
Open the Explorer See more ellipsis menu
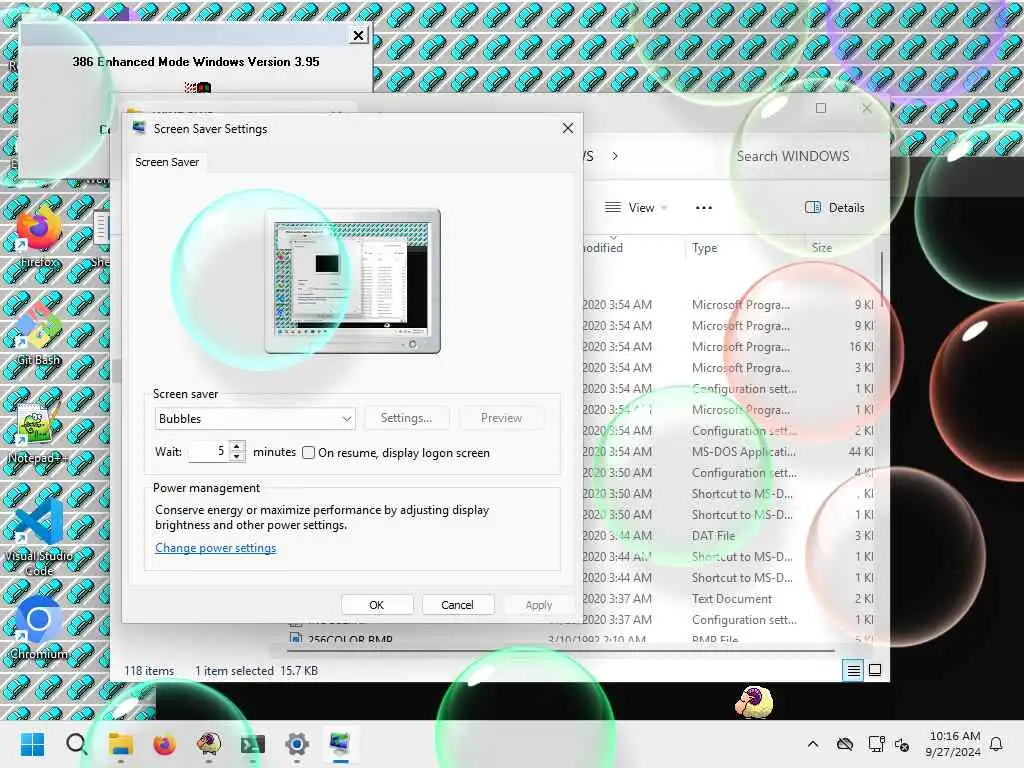coord(703,208)
